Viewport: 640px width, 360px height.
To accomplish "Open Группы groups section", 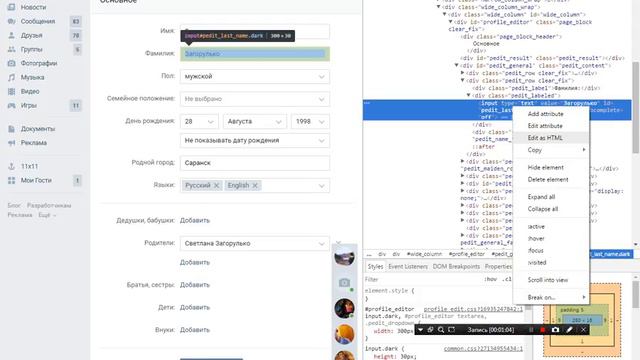I will click(31, 49).
